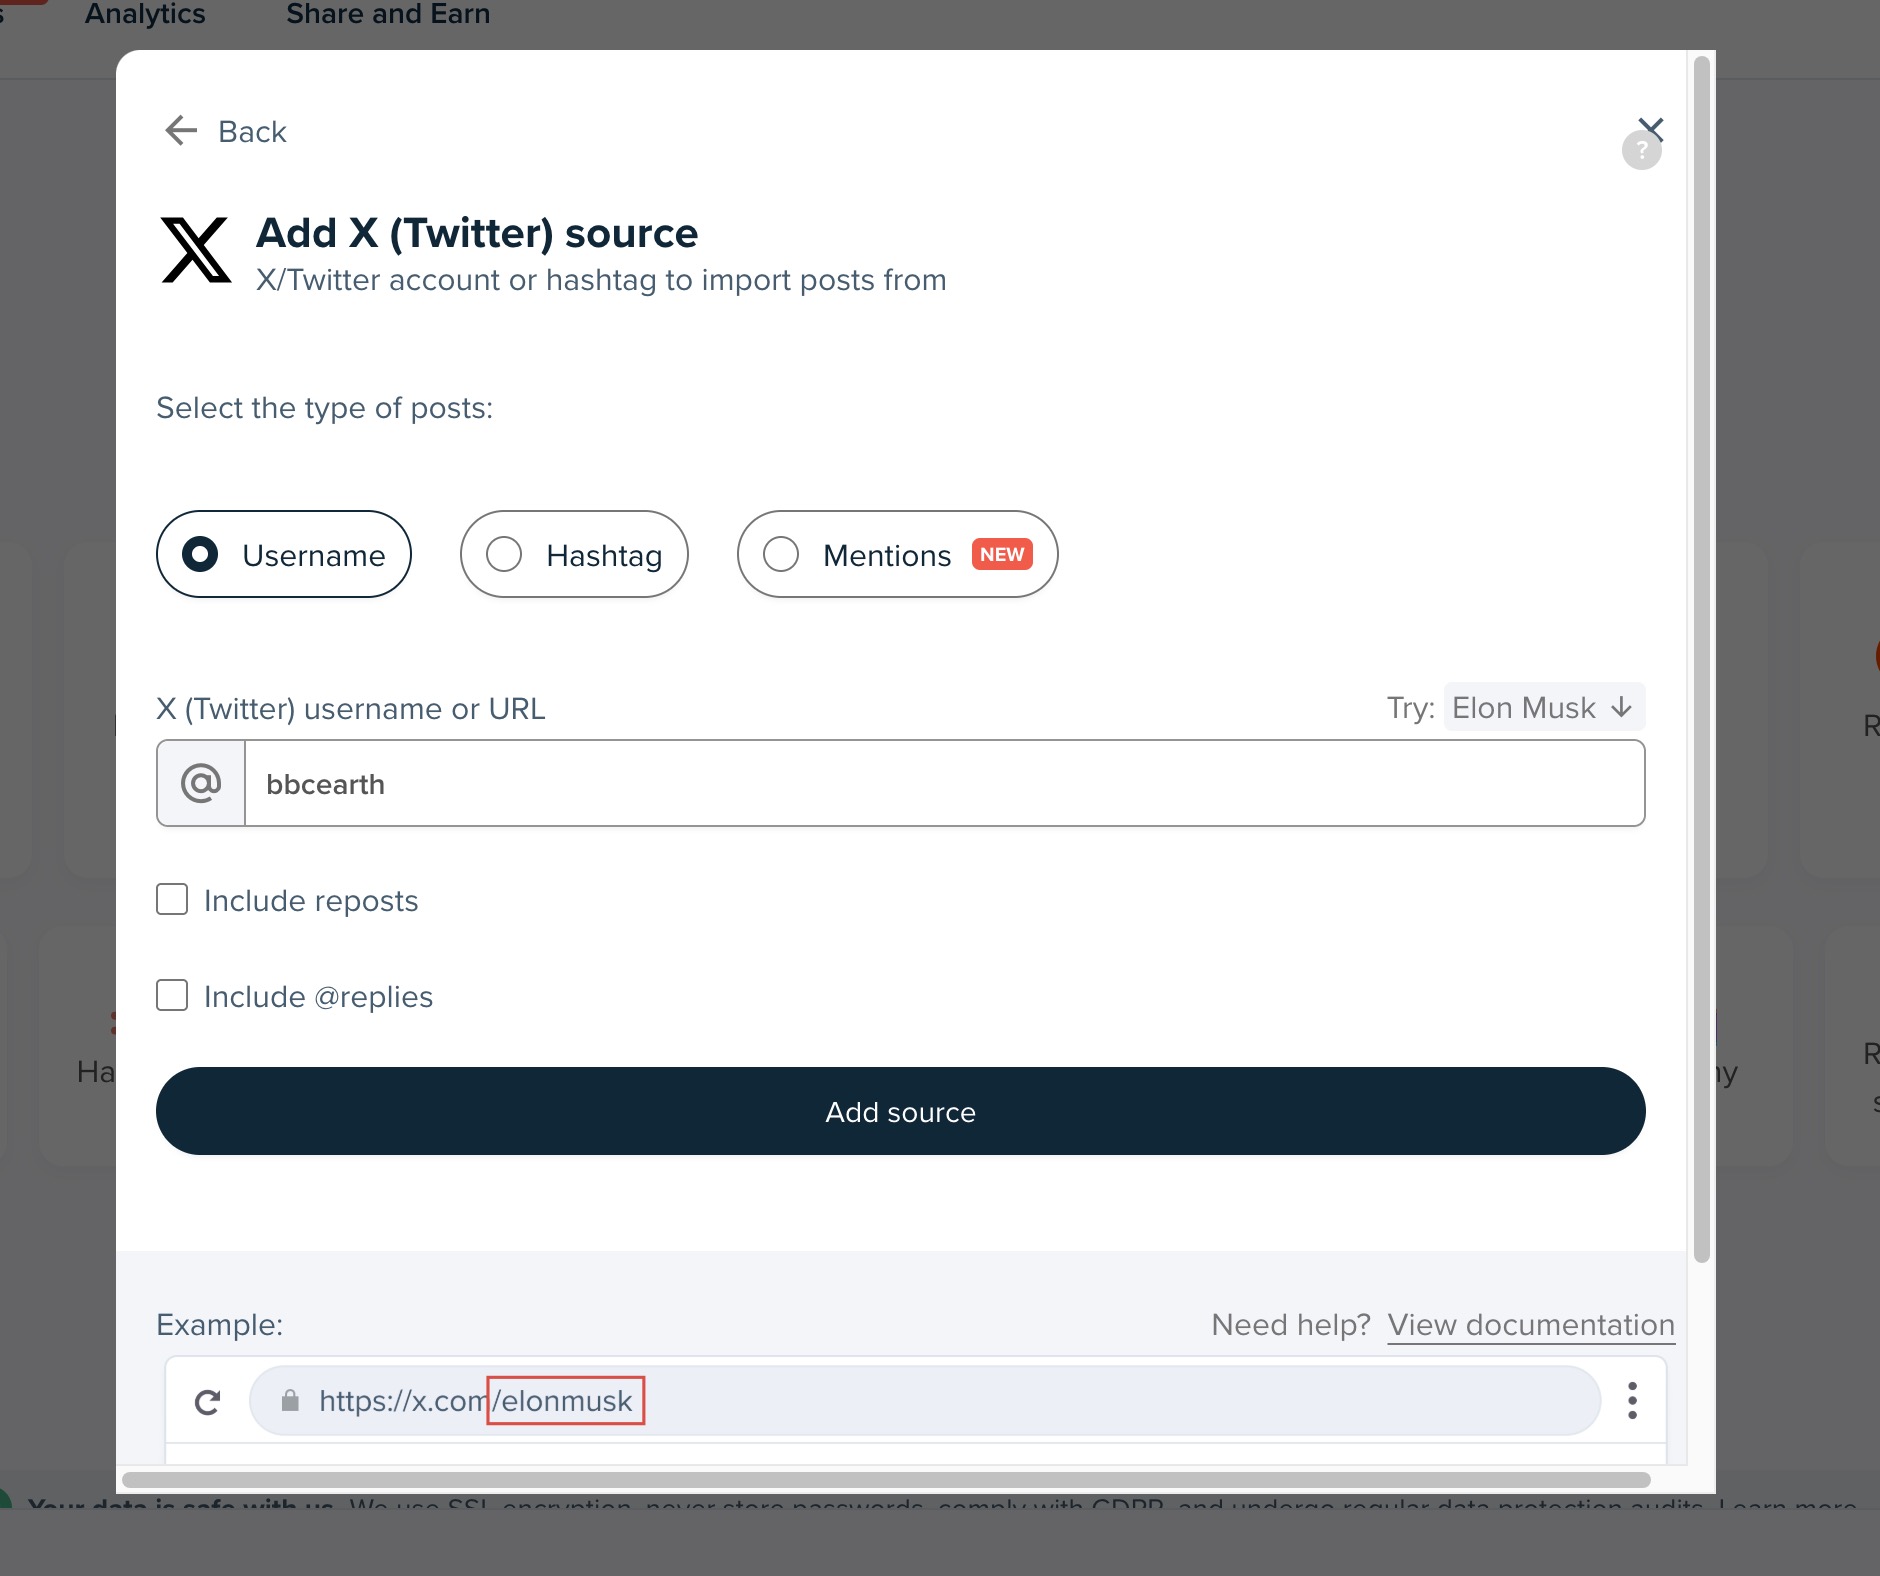Select the Hashtag radio option
The image size is (1880, 1576).
[x=574, y=554]
